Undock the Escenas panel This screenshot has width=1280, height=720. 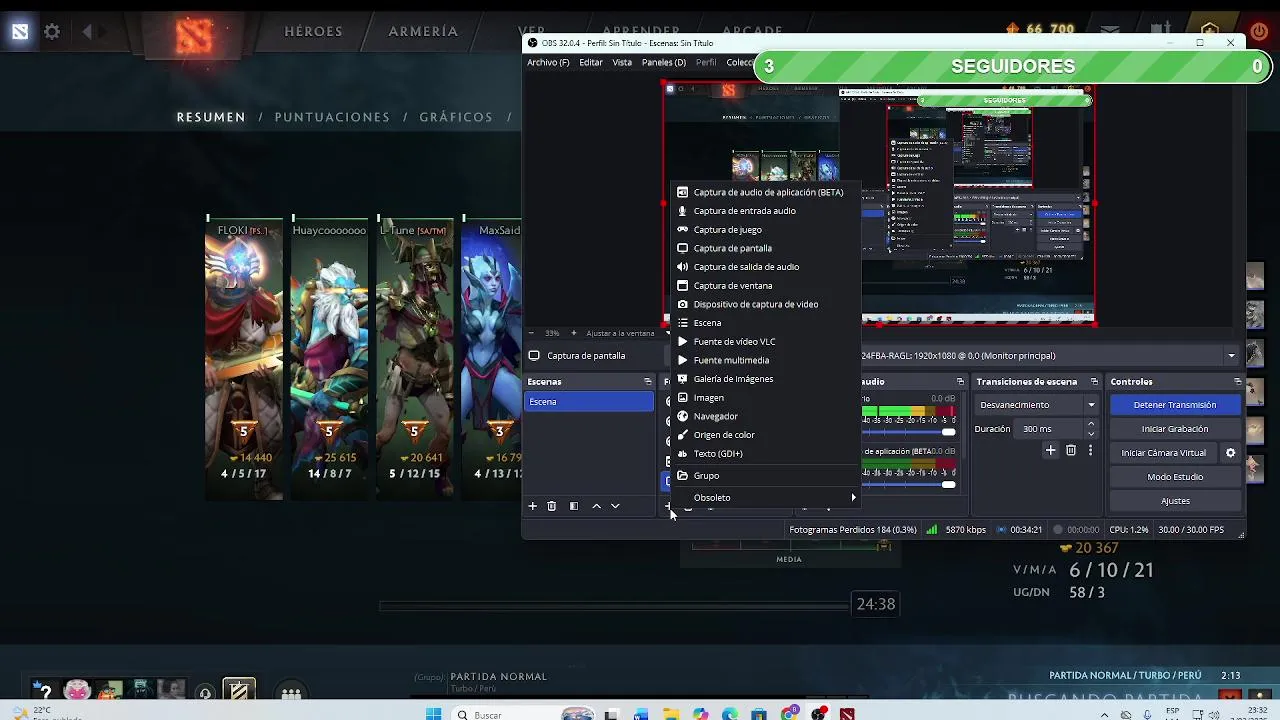coord(647,382)
